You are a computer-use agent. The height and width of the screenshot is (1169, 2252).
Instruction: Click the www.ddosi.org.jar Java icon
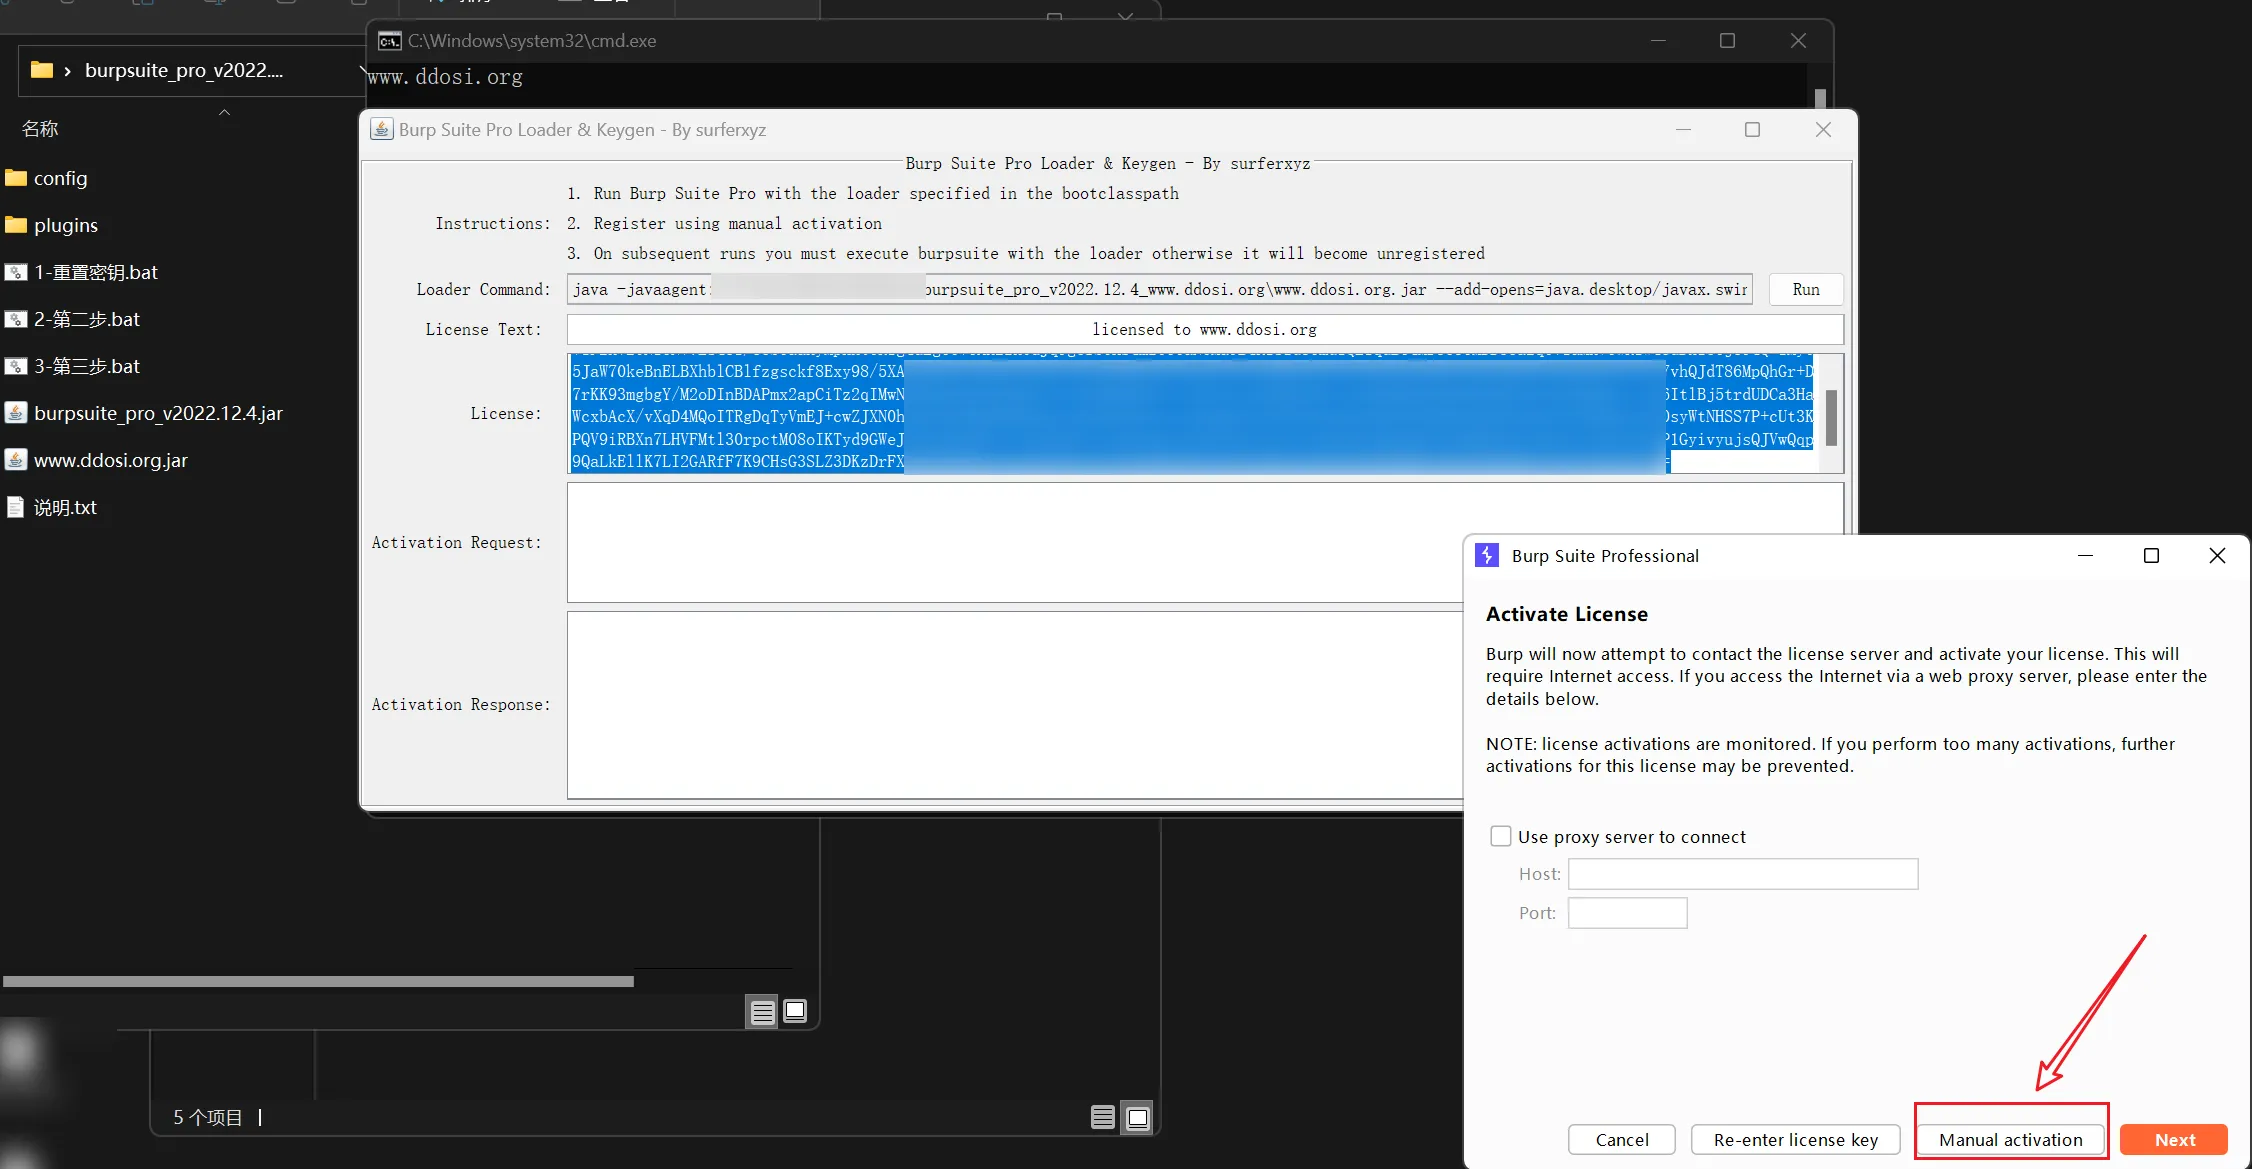pos(16,460)
